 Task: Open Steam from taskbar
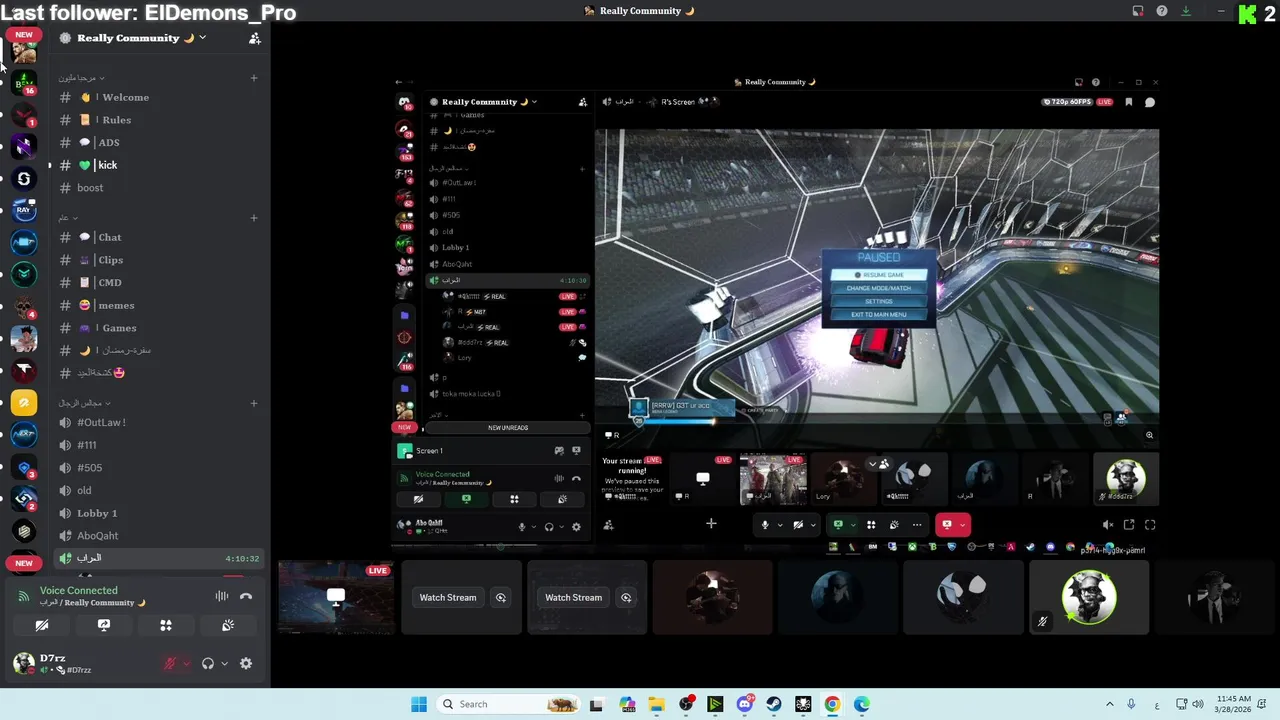tap(774, 704)
